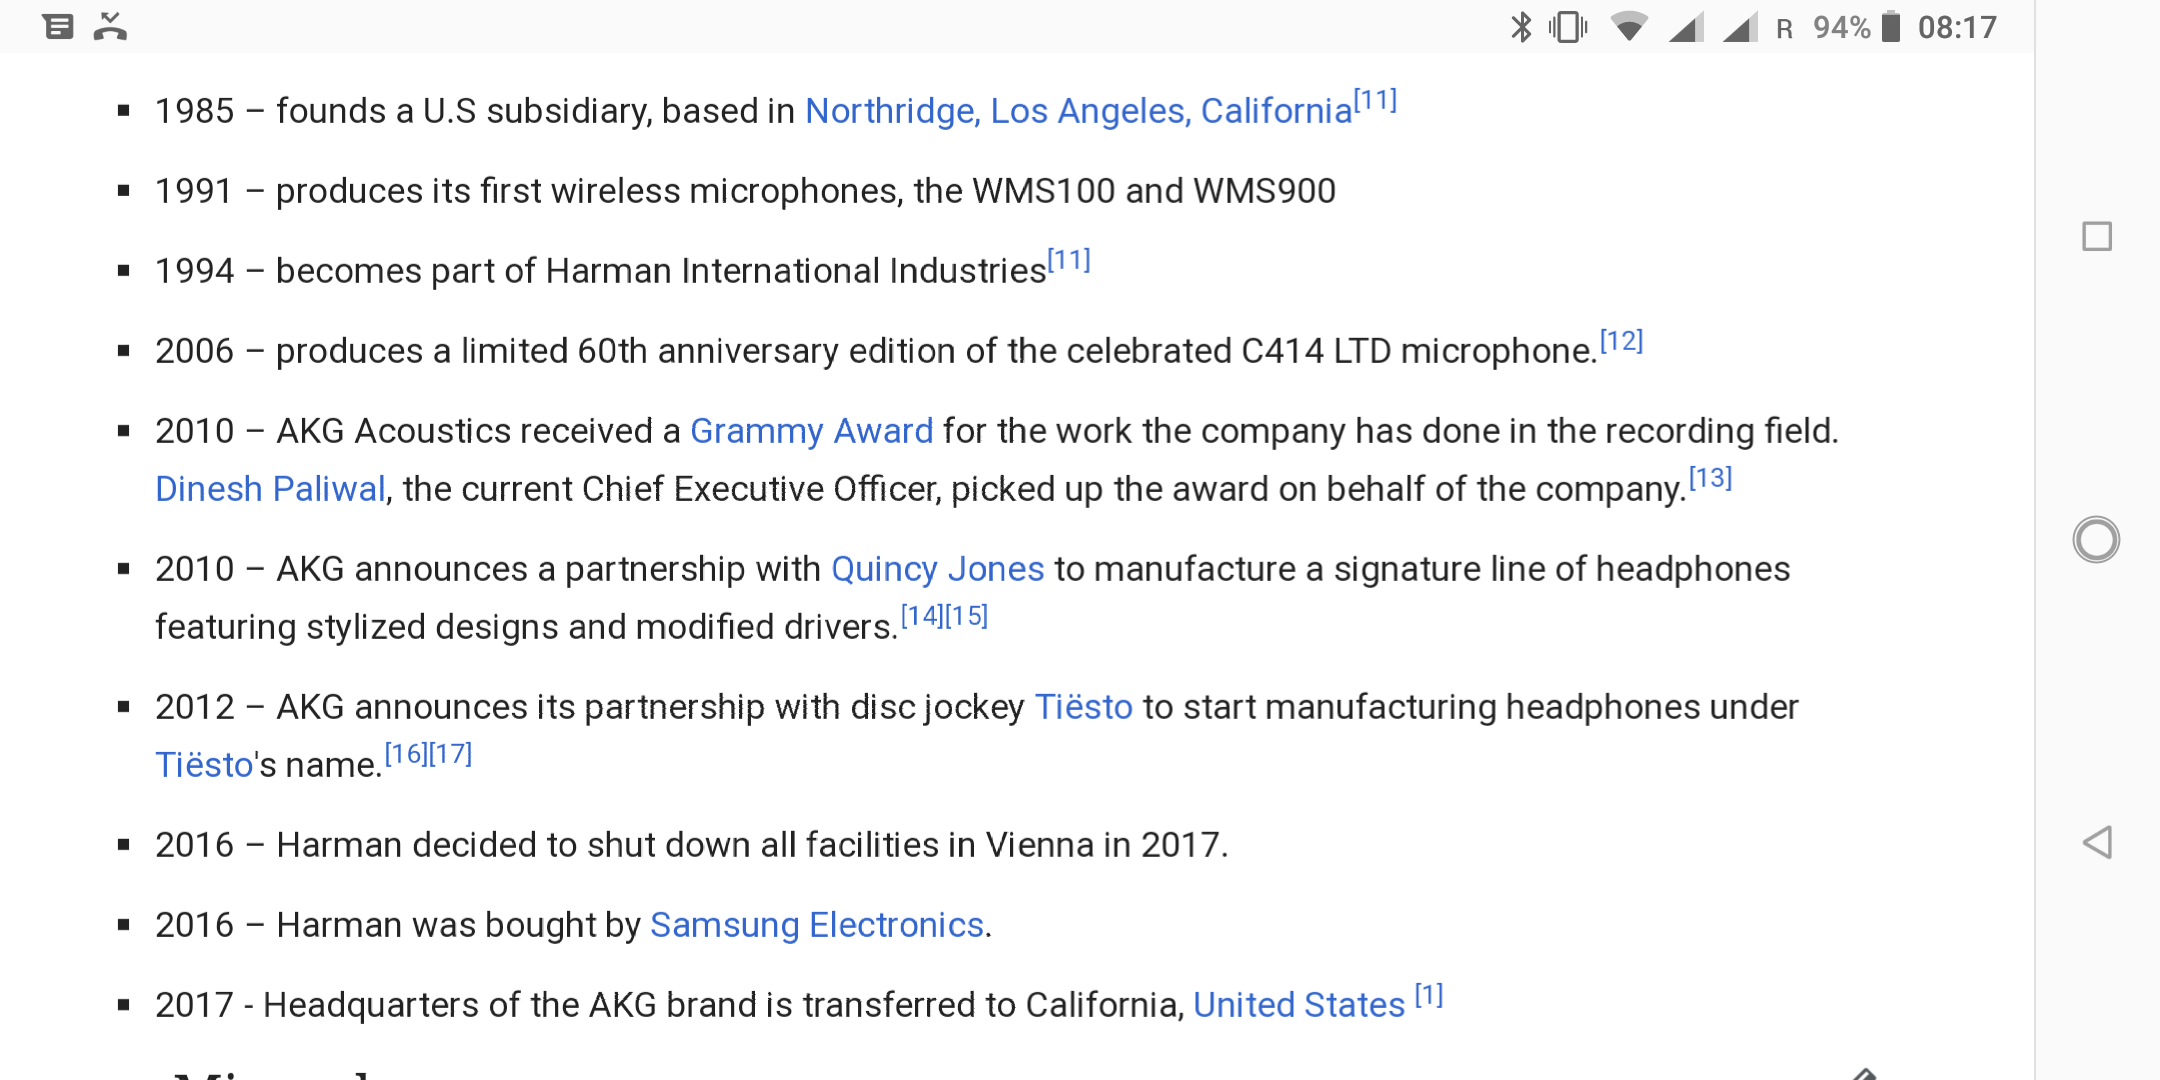Follow the Dinesh Paliwal link
Image resolution: width=2160 pixels, height=1080 pixels.
click(x=270, y=489)
